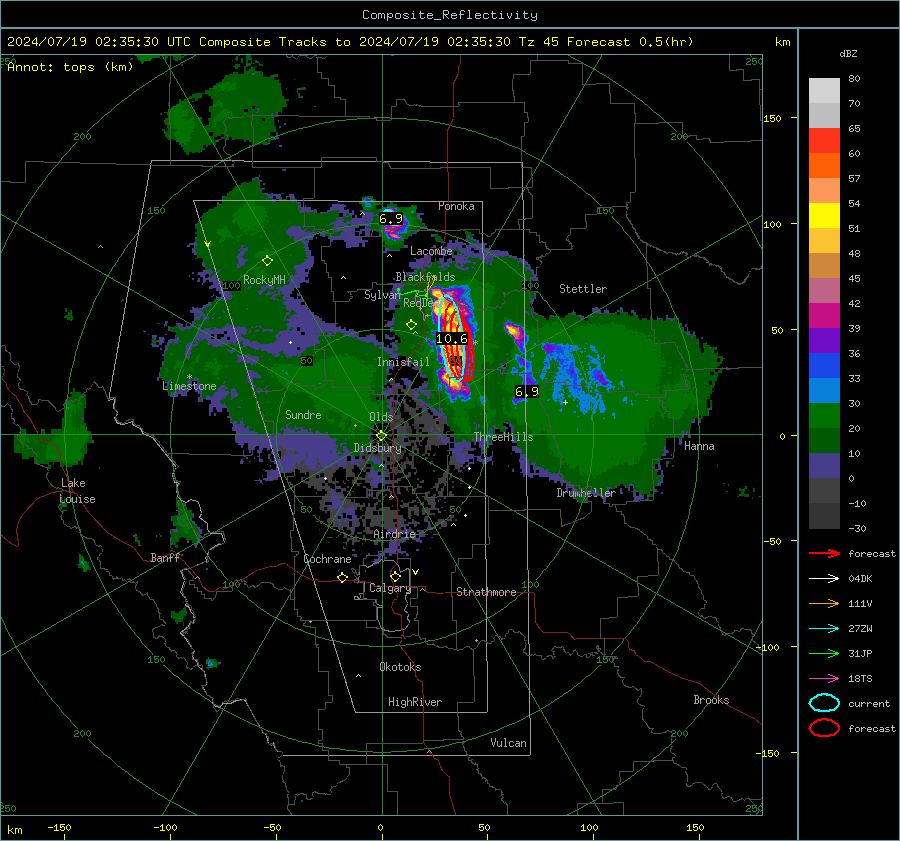900x841 pixels.
Task: Click the 150 tick on the right axis
Action: 772,118
